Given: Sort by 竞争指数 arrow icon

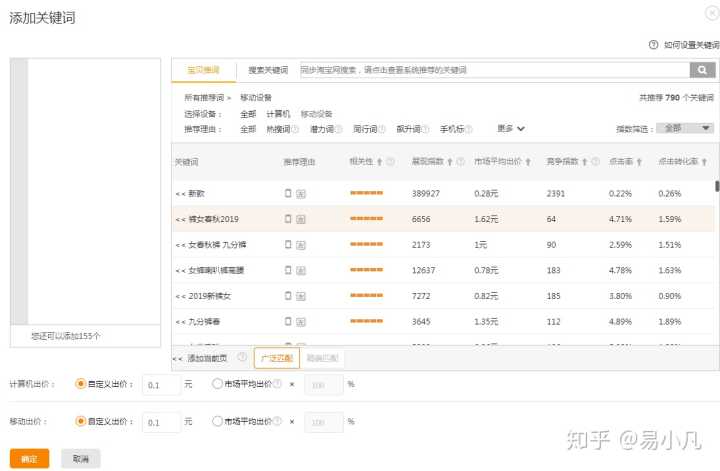Looking at the screenshot, I should [x=585, y=161].
